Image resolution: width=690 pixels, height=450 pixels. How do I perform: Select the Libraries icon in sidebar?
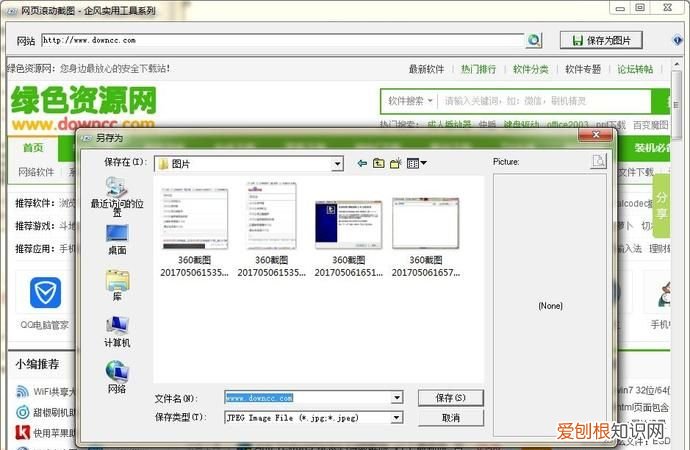117,282
